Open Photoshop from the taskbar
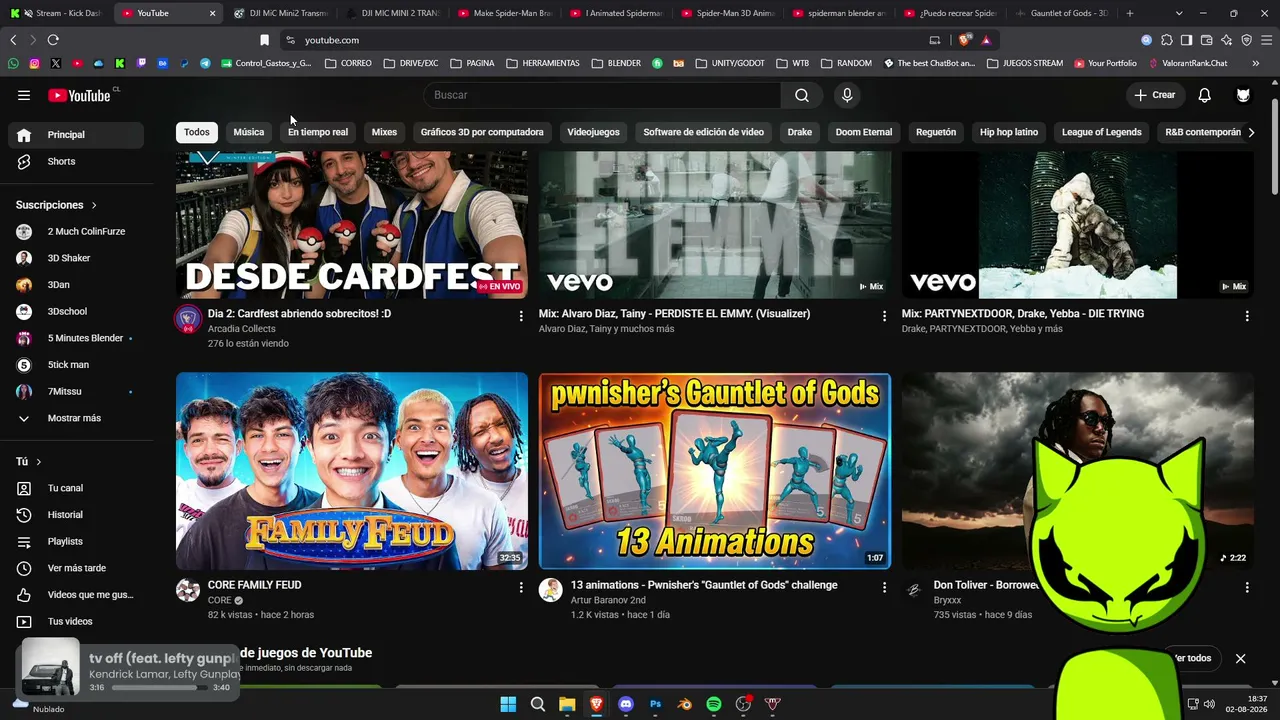1280x720 pixels. pyautogui.click(x=656, y=704)
